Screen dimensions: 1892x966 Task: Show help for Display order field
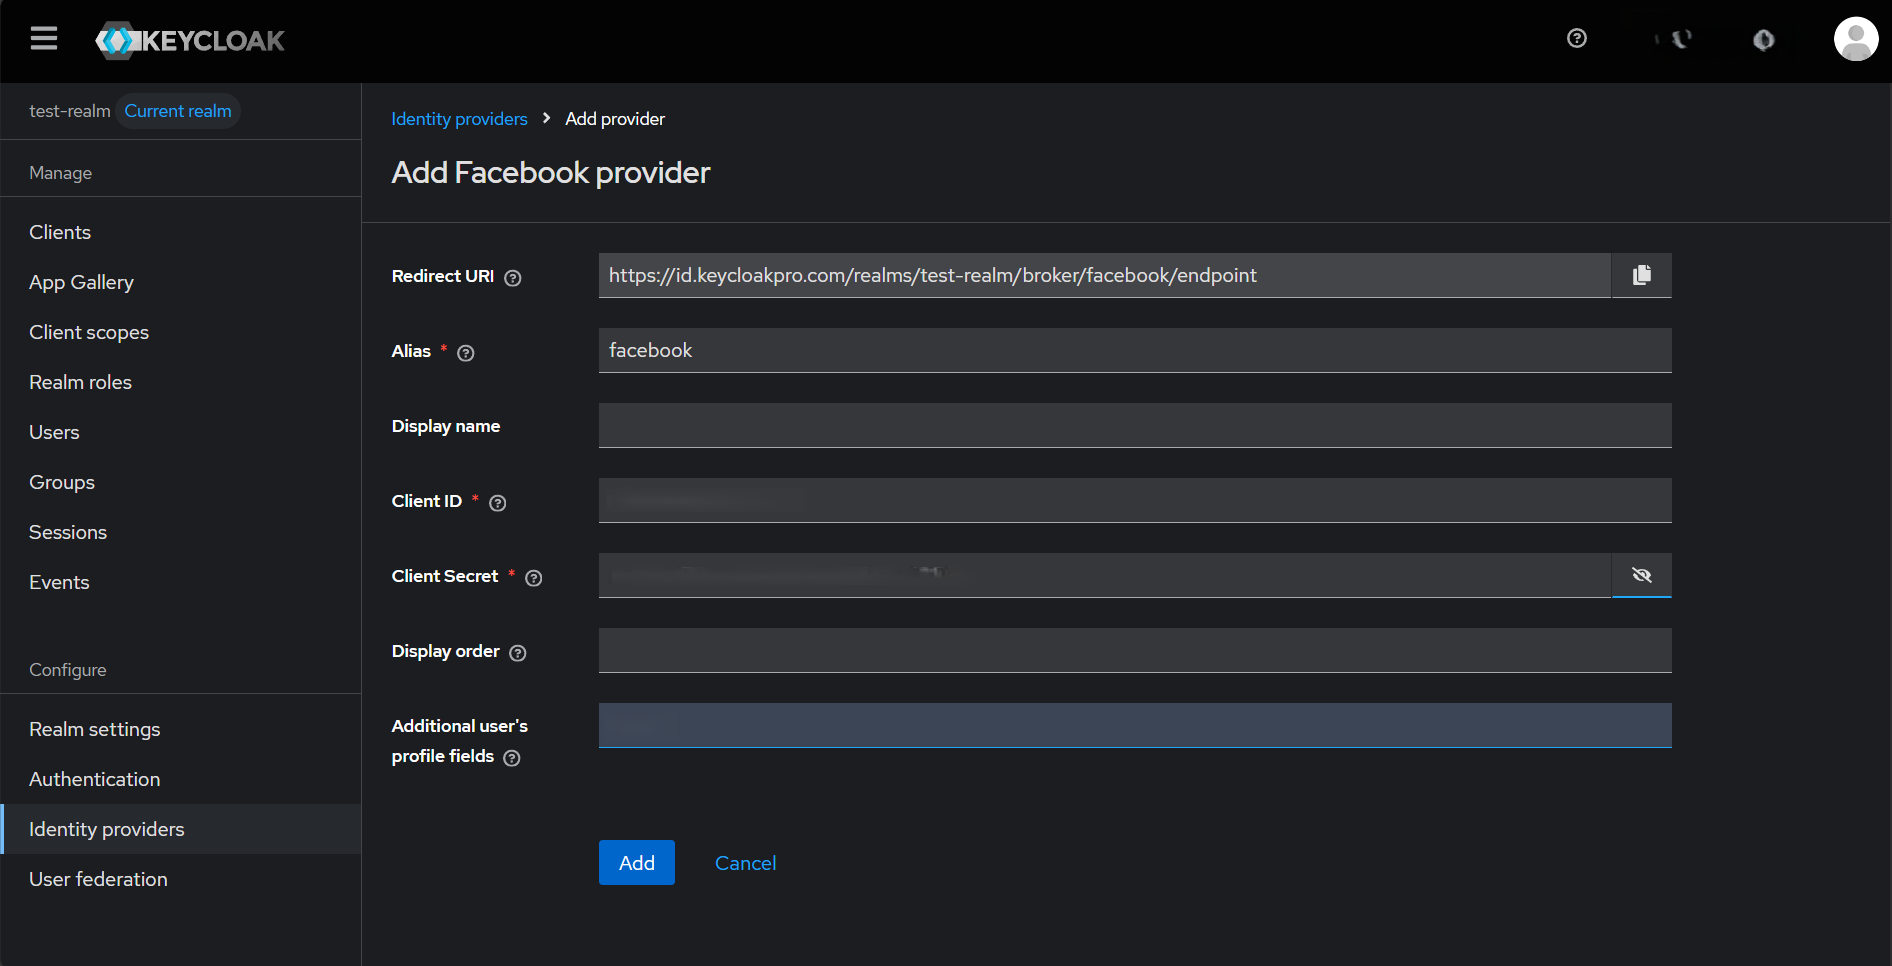coord(518,653)
